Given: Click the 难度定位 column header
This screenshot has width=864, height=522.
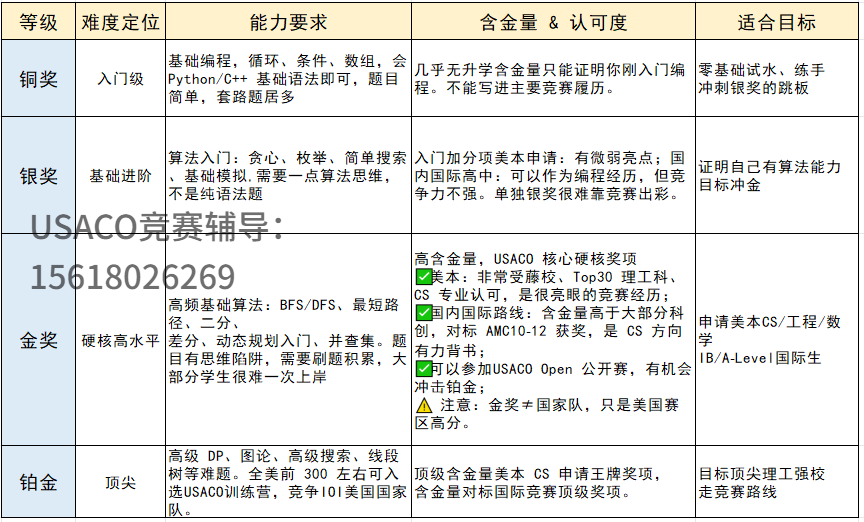Looking at the screenshot, I should coord(120,22).
